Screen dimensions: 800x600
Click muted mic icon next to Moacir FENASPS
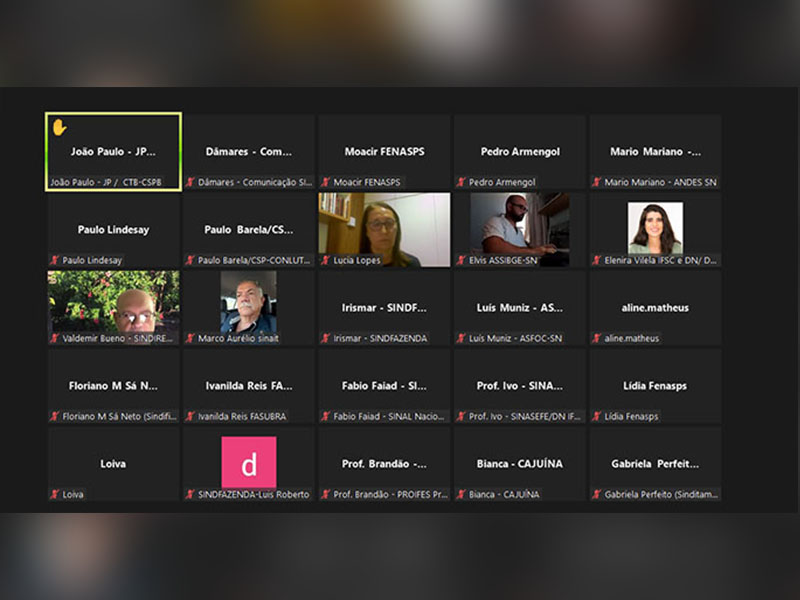(325, 183)
